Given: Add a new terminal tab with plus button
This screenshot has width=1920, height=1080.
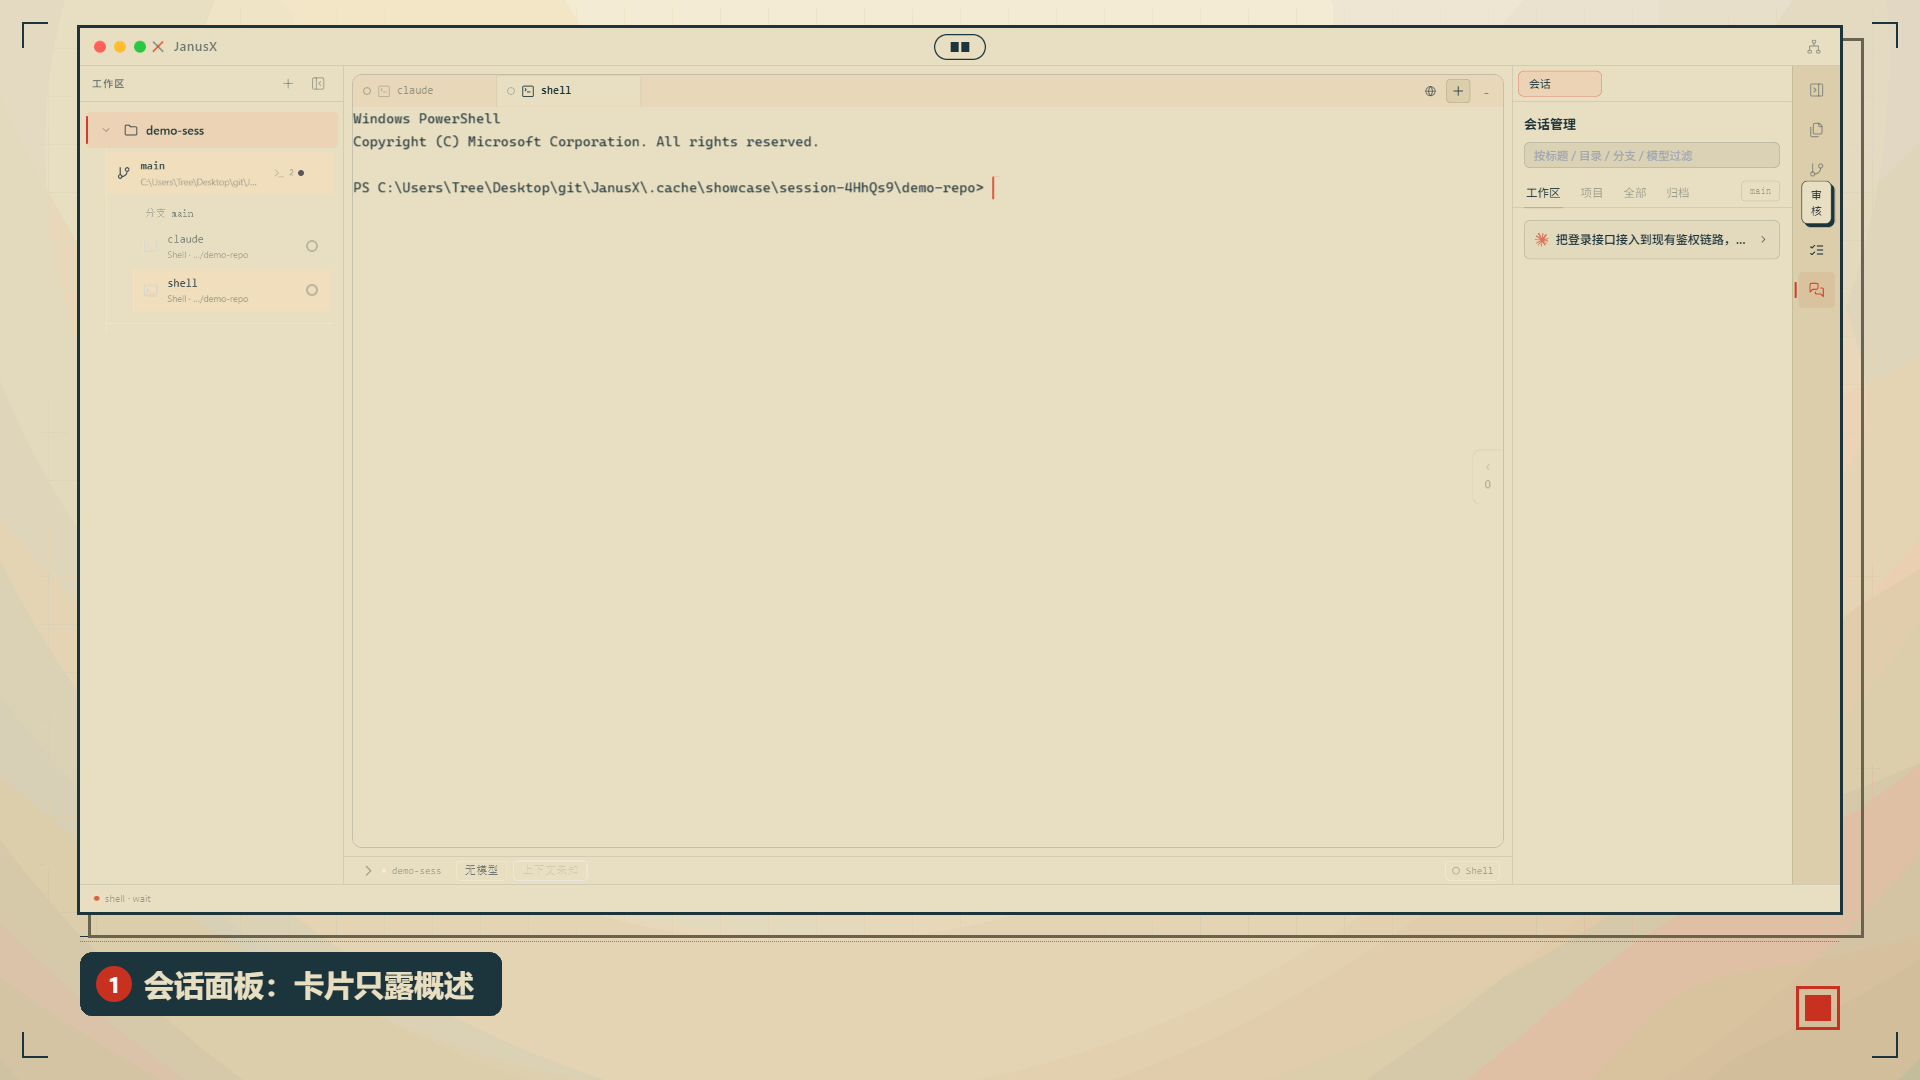Looking at the screenshot, I should coord(1458,91).
